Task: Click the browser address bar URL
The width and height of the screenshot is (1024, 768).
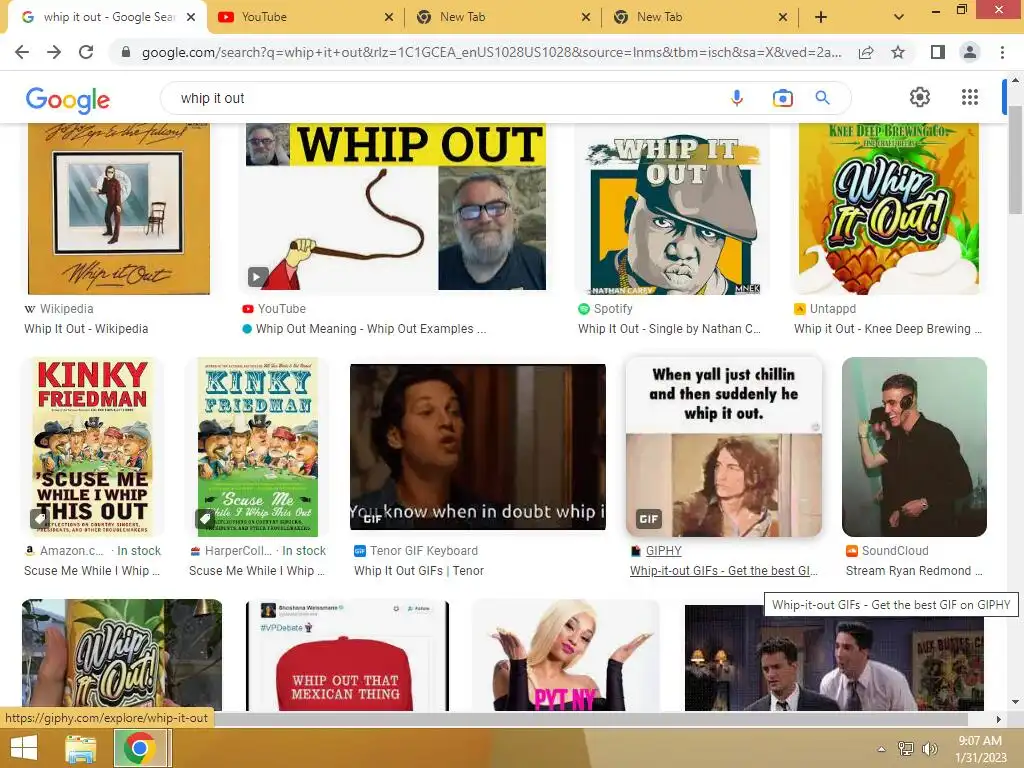Action: click(491, 52)
